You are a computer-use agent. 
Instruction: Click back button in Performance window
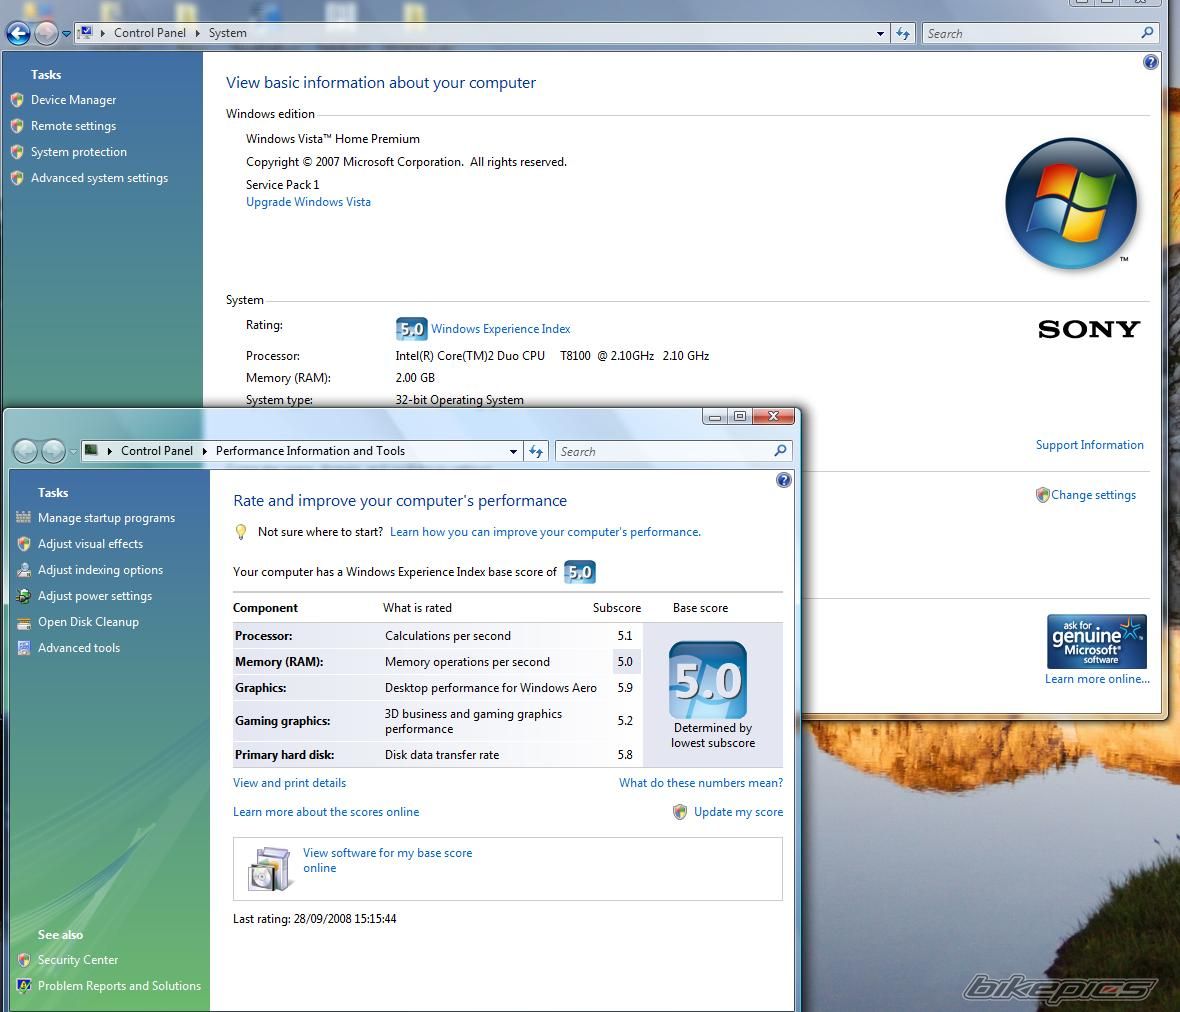pyautogui.click(x=25, y=451)
